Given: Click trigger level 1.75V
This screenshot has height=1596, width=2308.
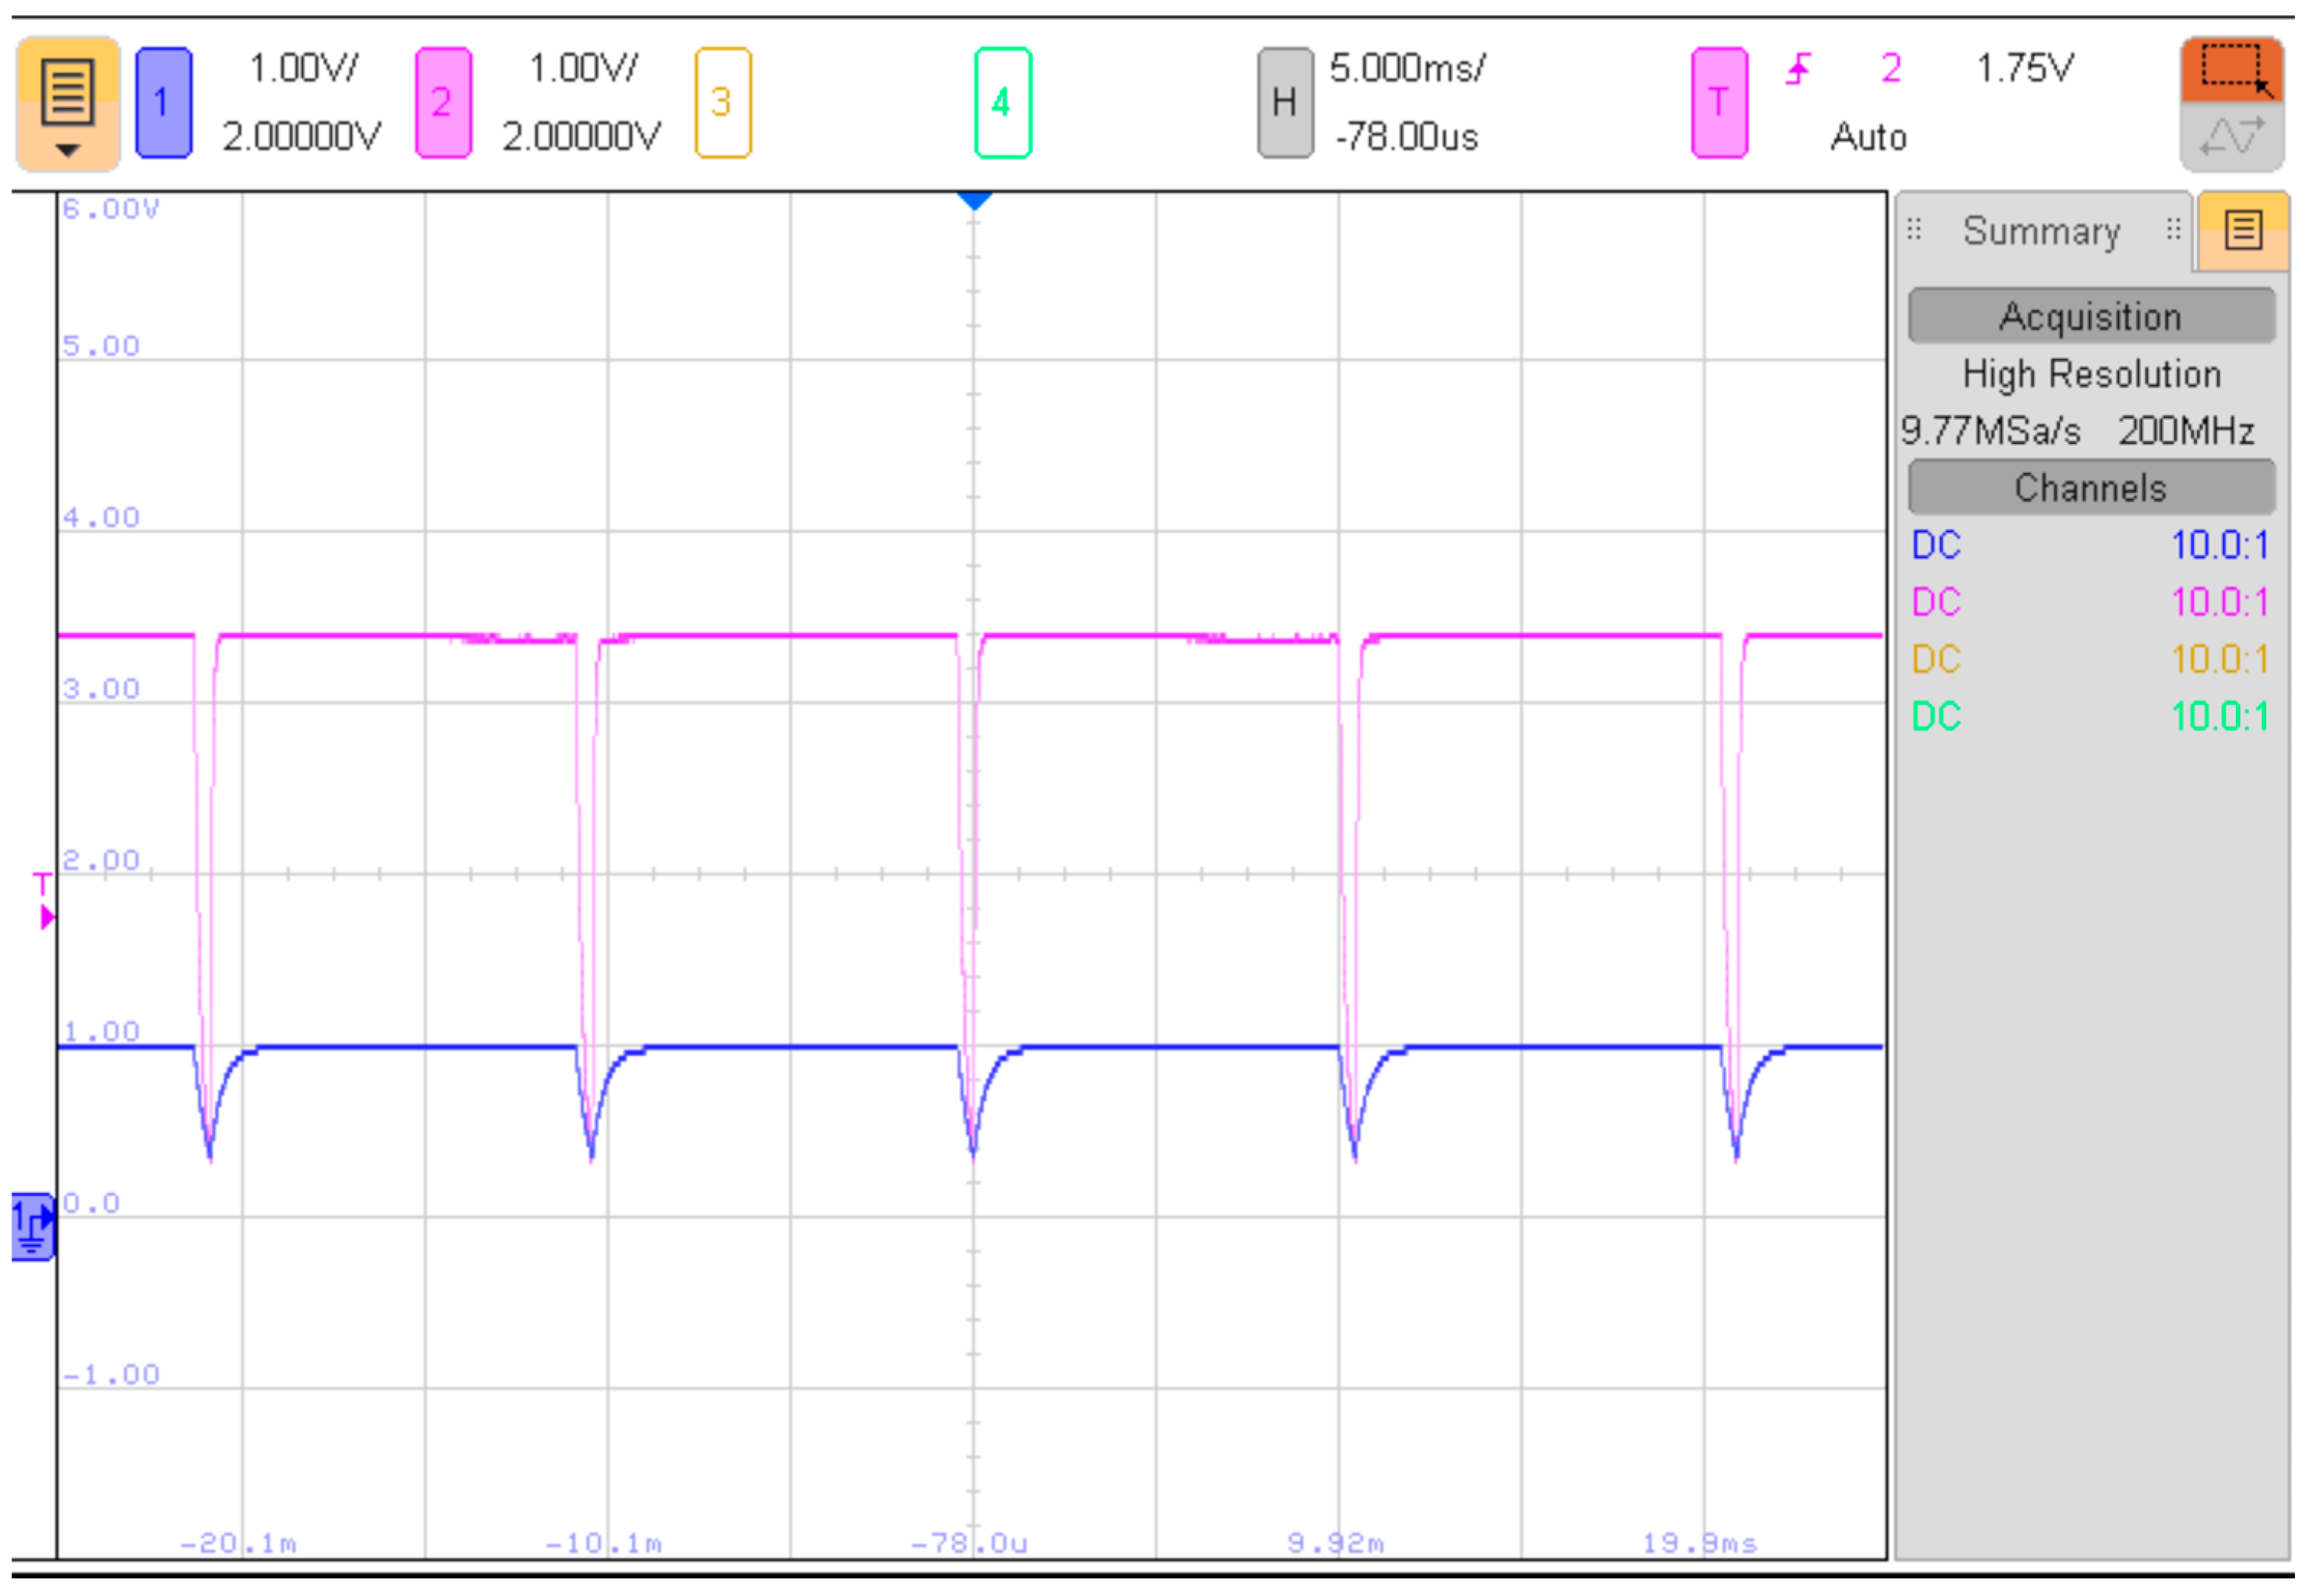Looking at the screenshot, I should coord(2025,69).
